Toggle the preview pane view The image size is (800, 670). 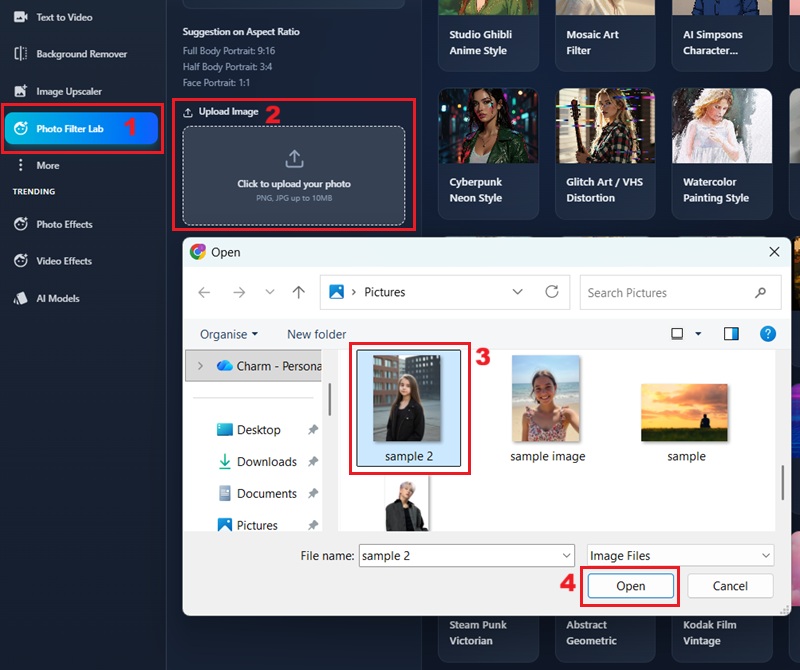click(x=730, y=333)
